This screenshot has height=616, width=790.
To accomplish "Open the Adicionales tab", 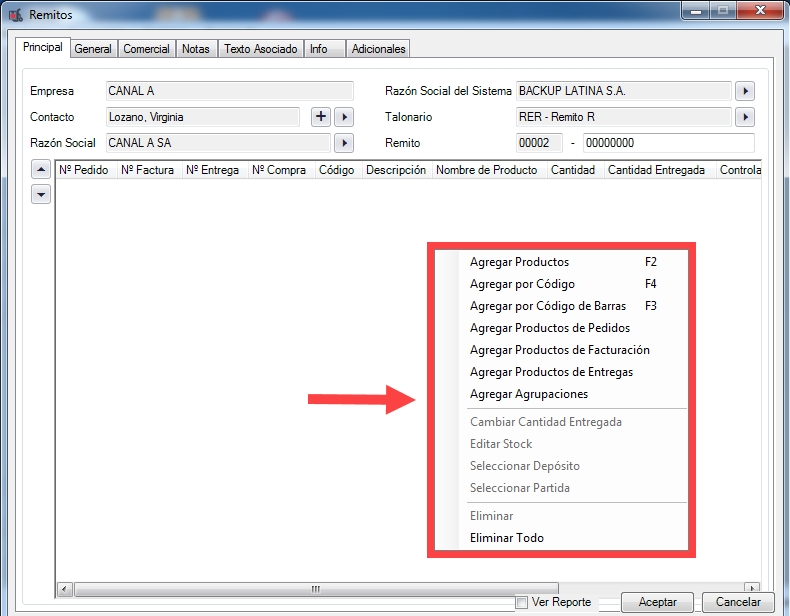I will point(378,49).
